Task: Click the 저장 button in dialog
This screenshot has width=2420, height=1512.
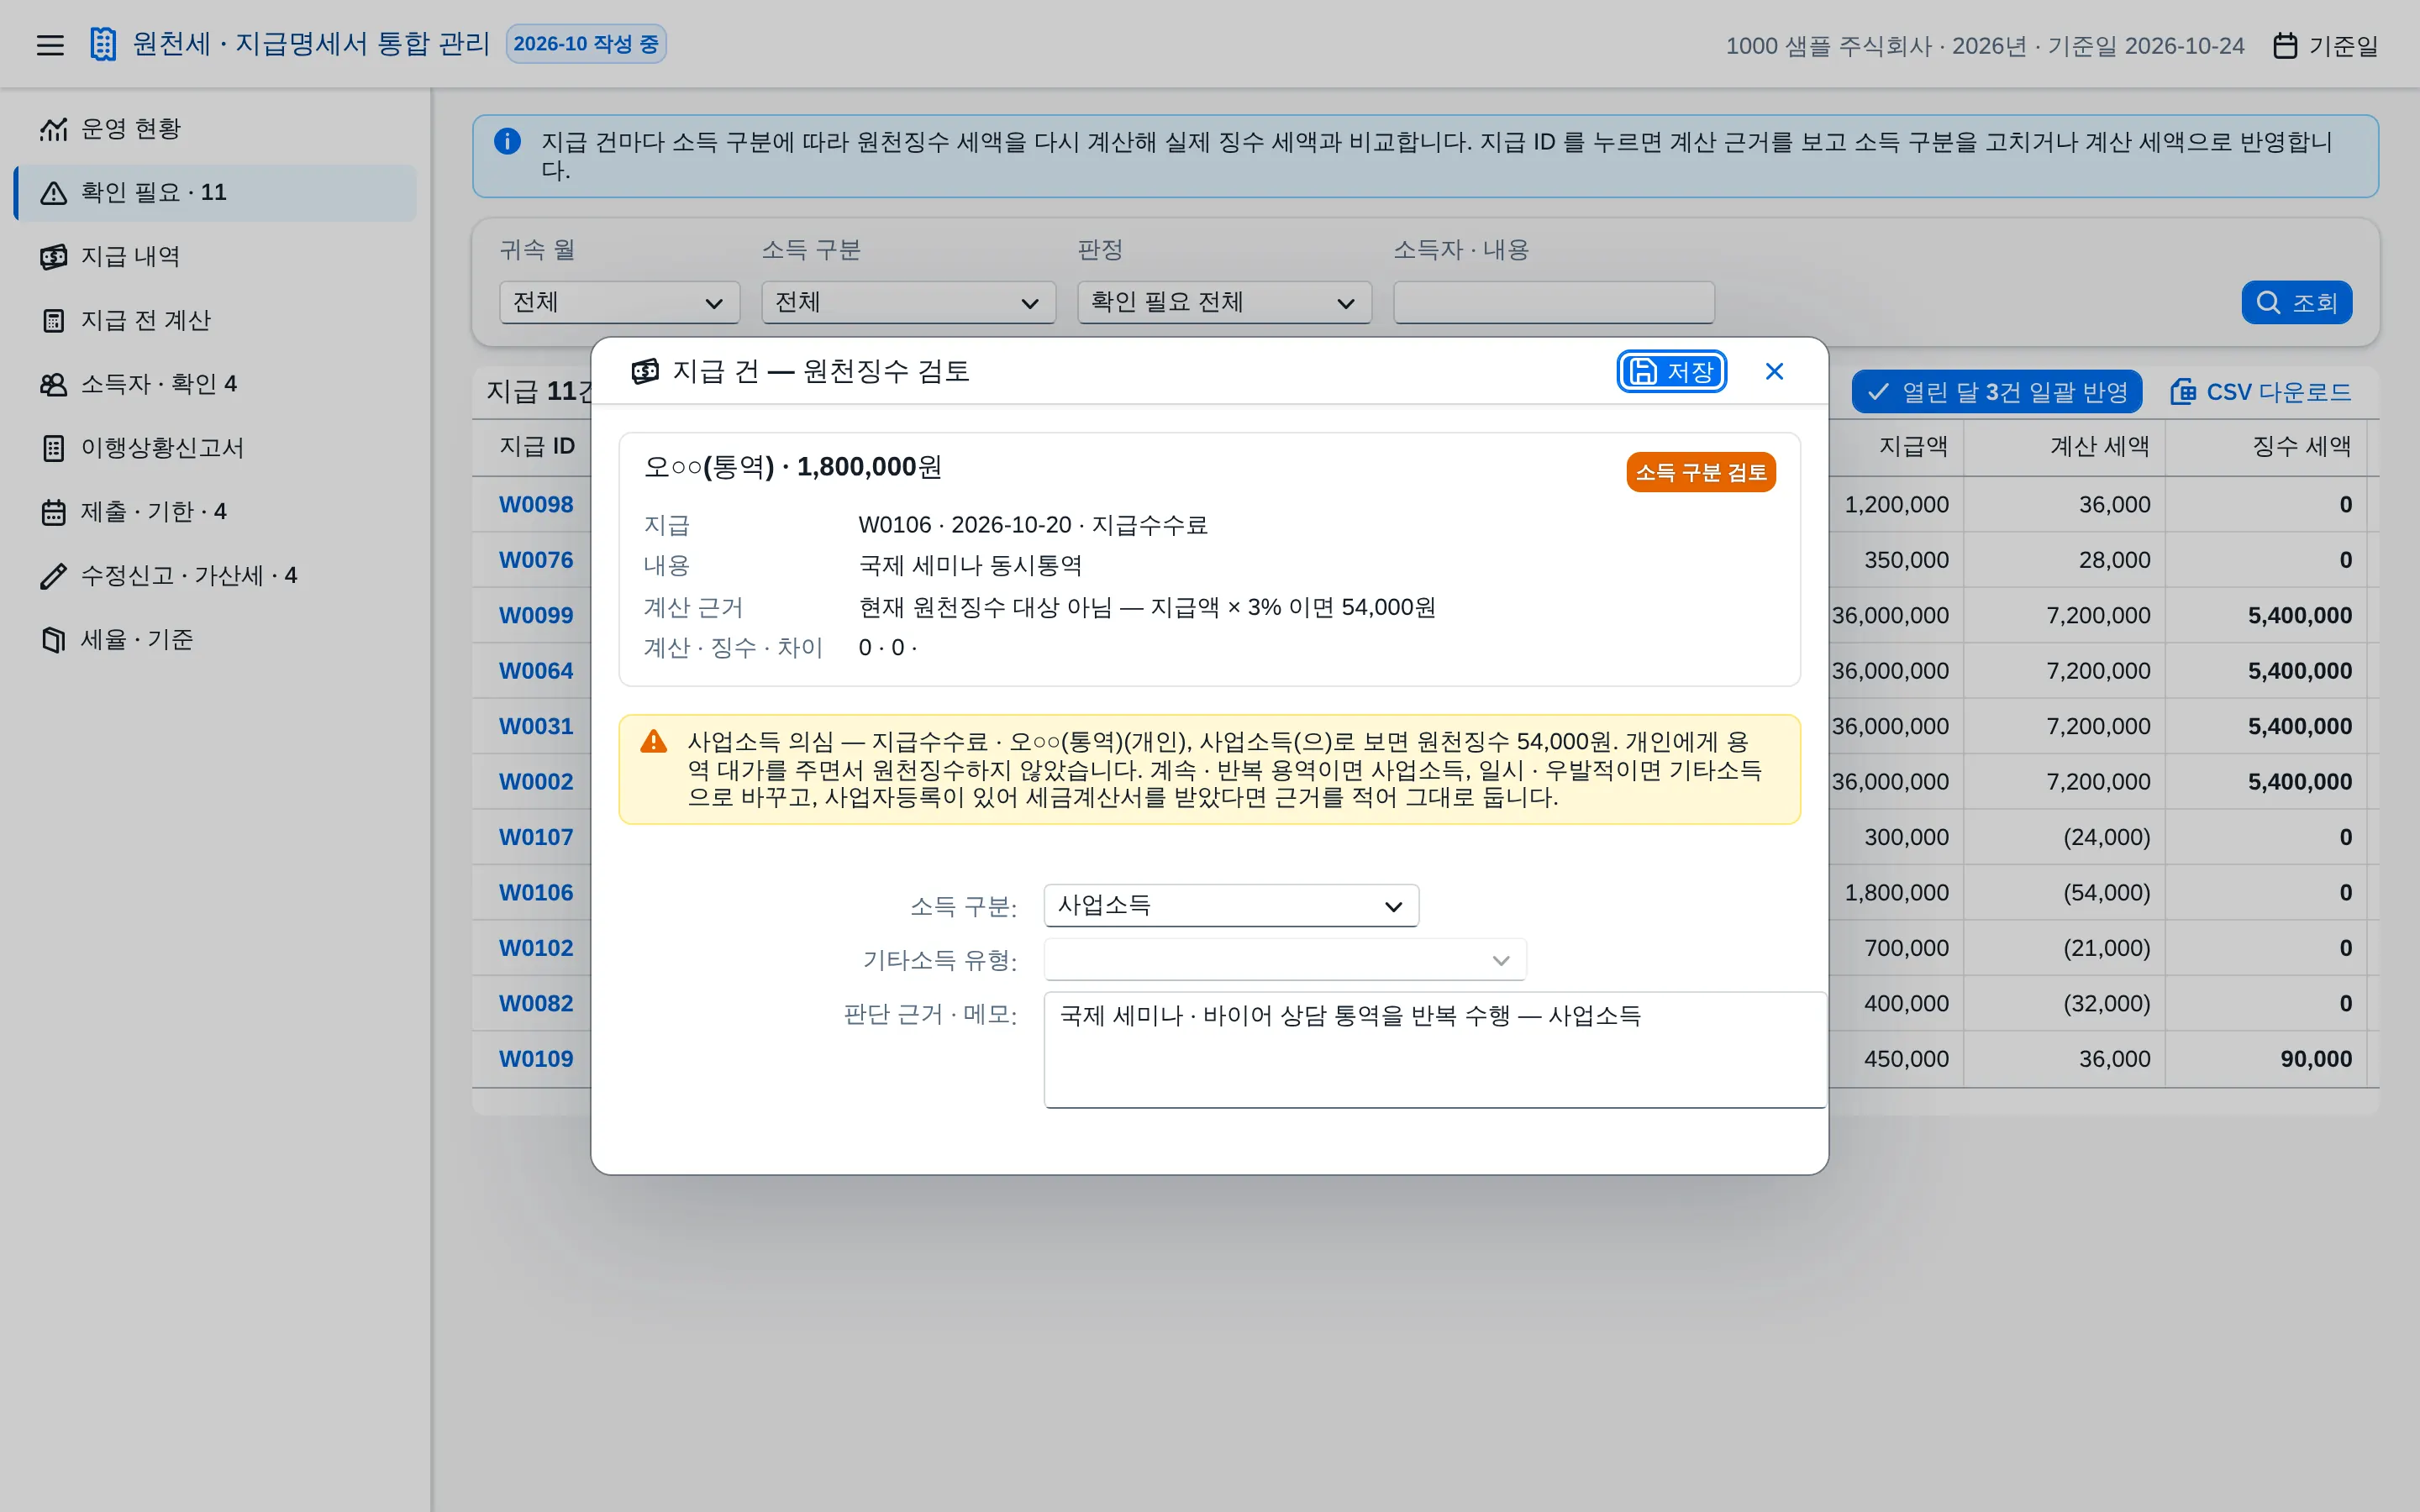Action: [x=1672, y=372]
